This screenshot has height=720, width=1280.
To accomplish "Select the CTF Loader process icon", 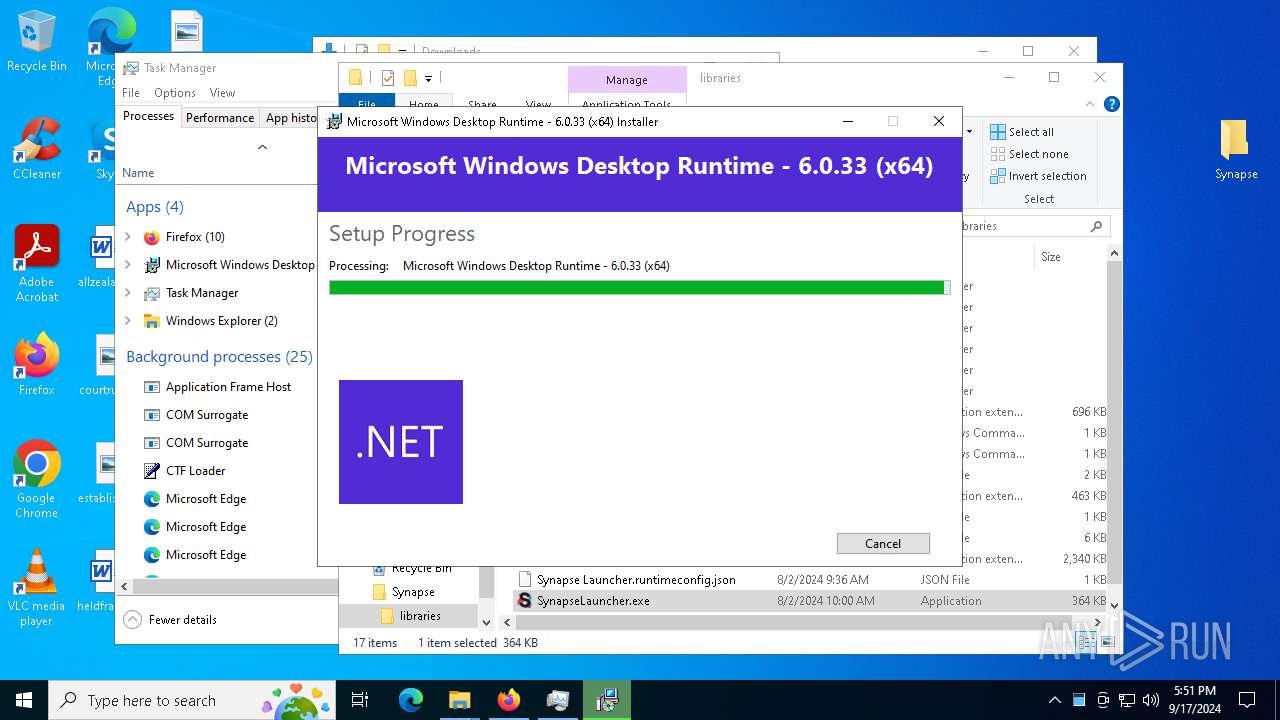I will point(152,471).
